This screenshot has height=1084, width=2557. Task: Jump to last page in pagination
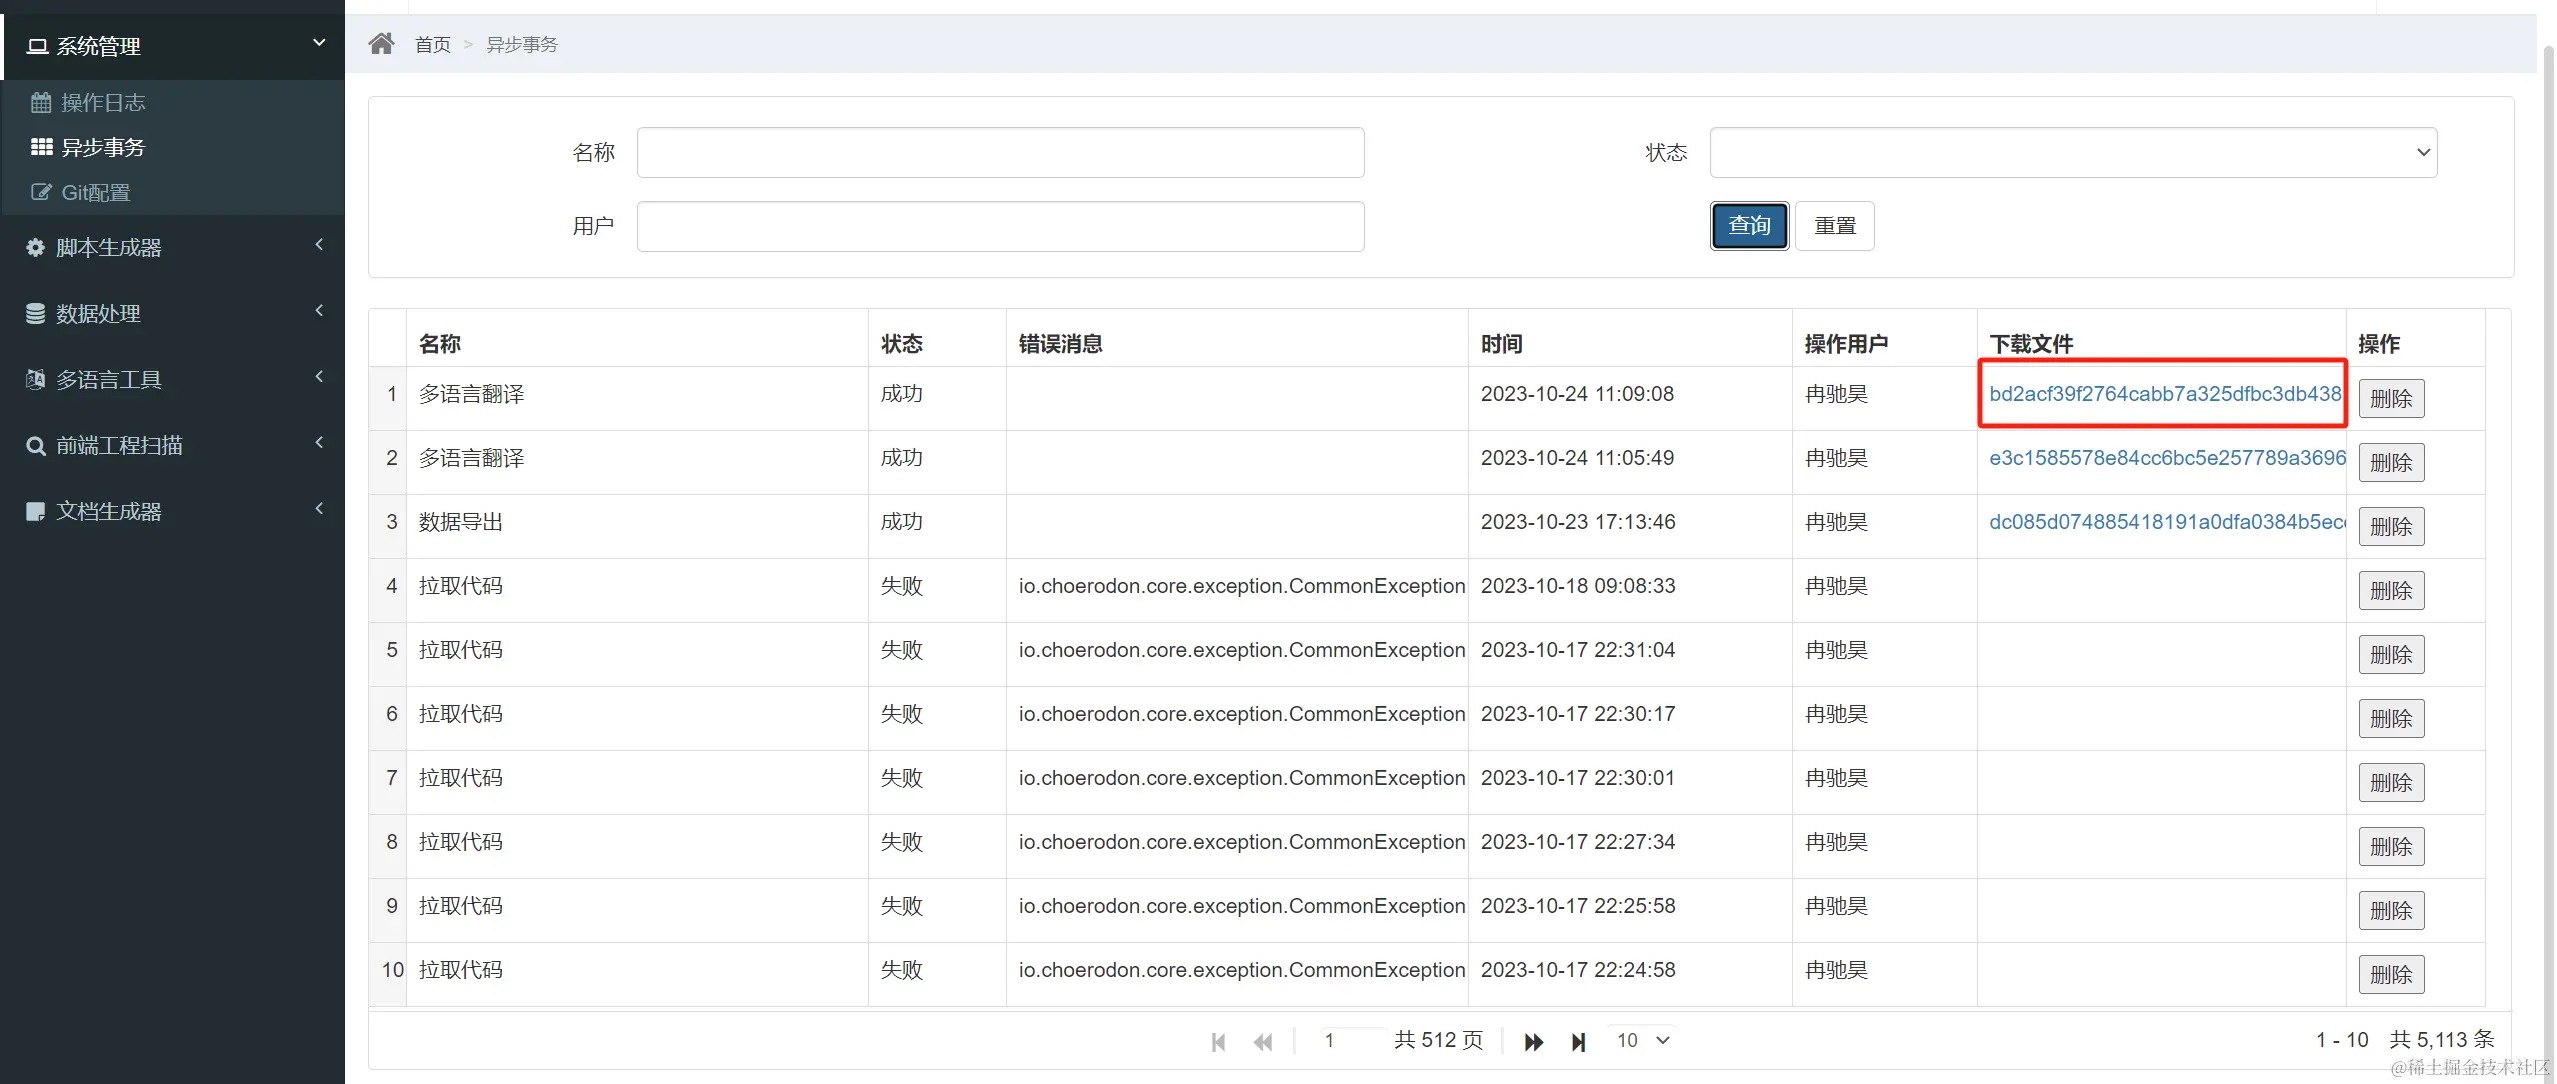[x=1578, y=1042]
